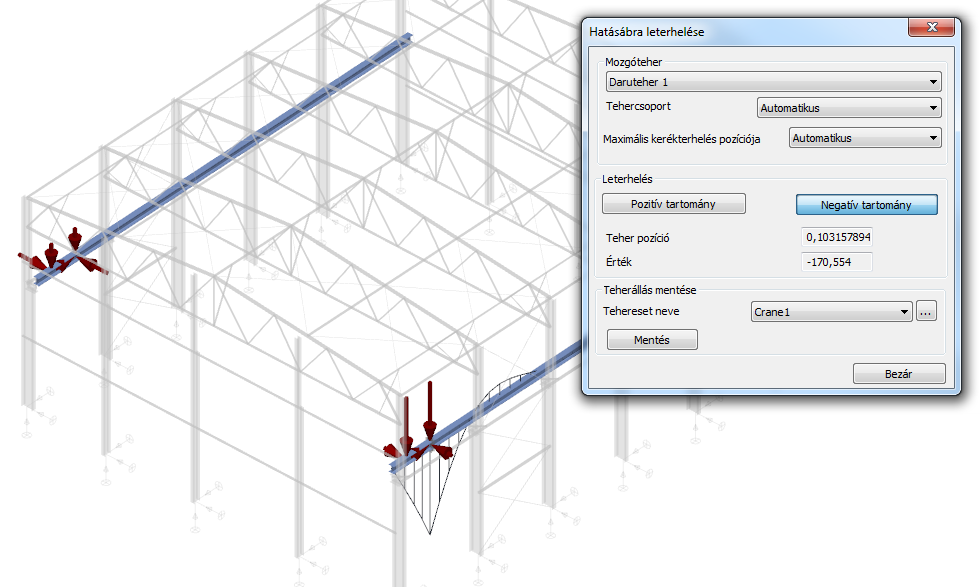The height and width of the screenshot is (587, 980).
Task: Select the Tehercsoport label
Action: pos(638,106)
